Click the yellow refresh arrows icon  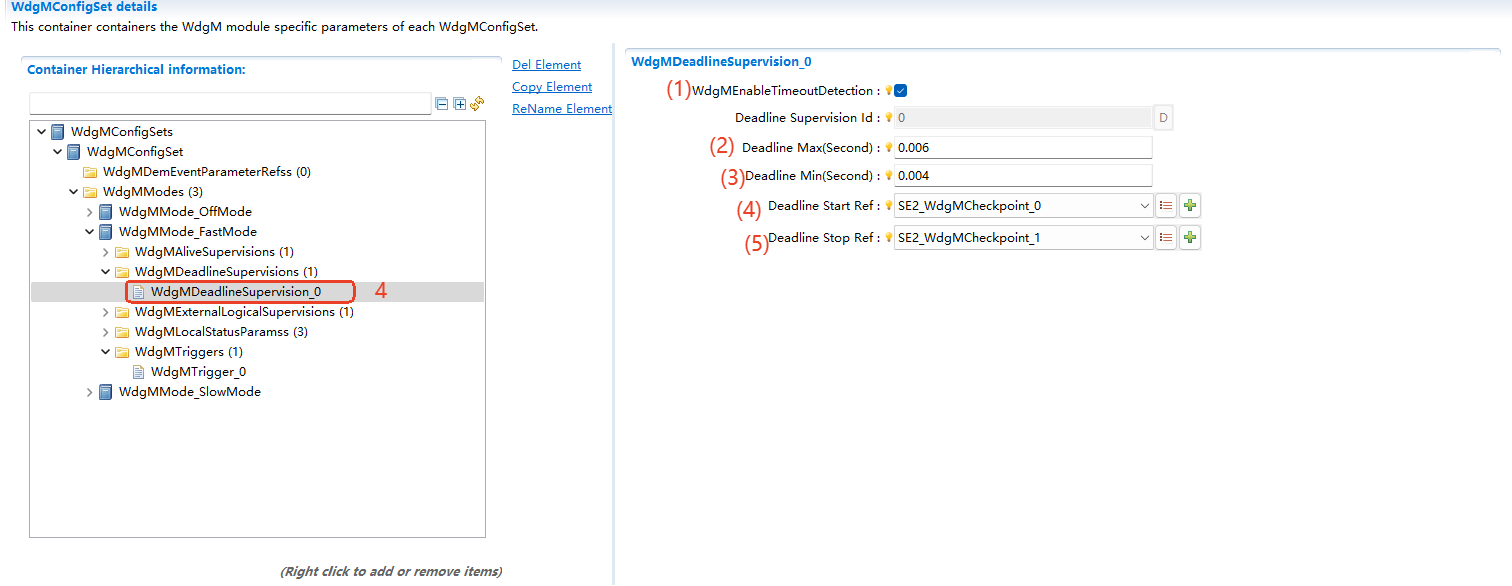pyautogui.click(x=477, y=104)
